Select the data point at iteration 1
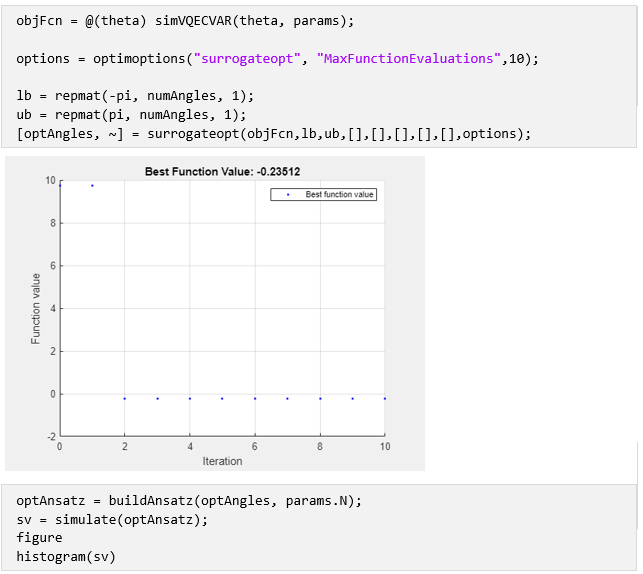The height and width of the screenshot is (574, 643). pos(93,185)
